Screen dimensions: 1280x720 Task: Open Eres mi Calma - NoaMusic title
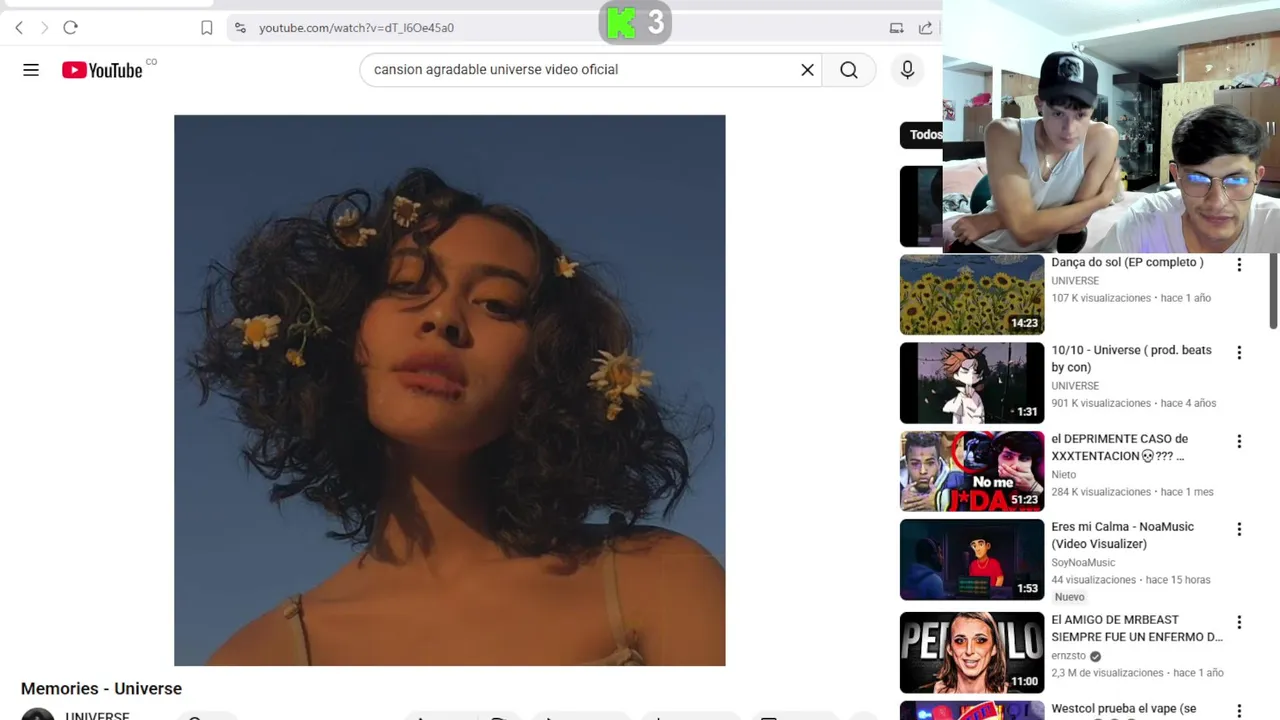[1122, 535]
